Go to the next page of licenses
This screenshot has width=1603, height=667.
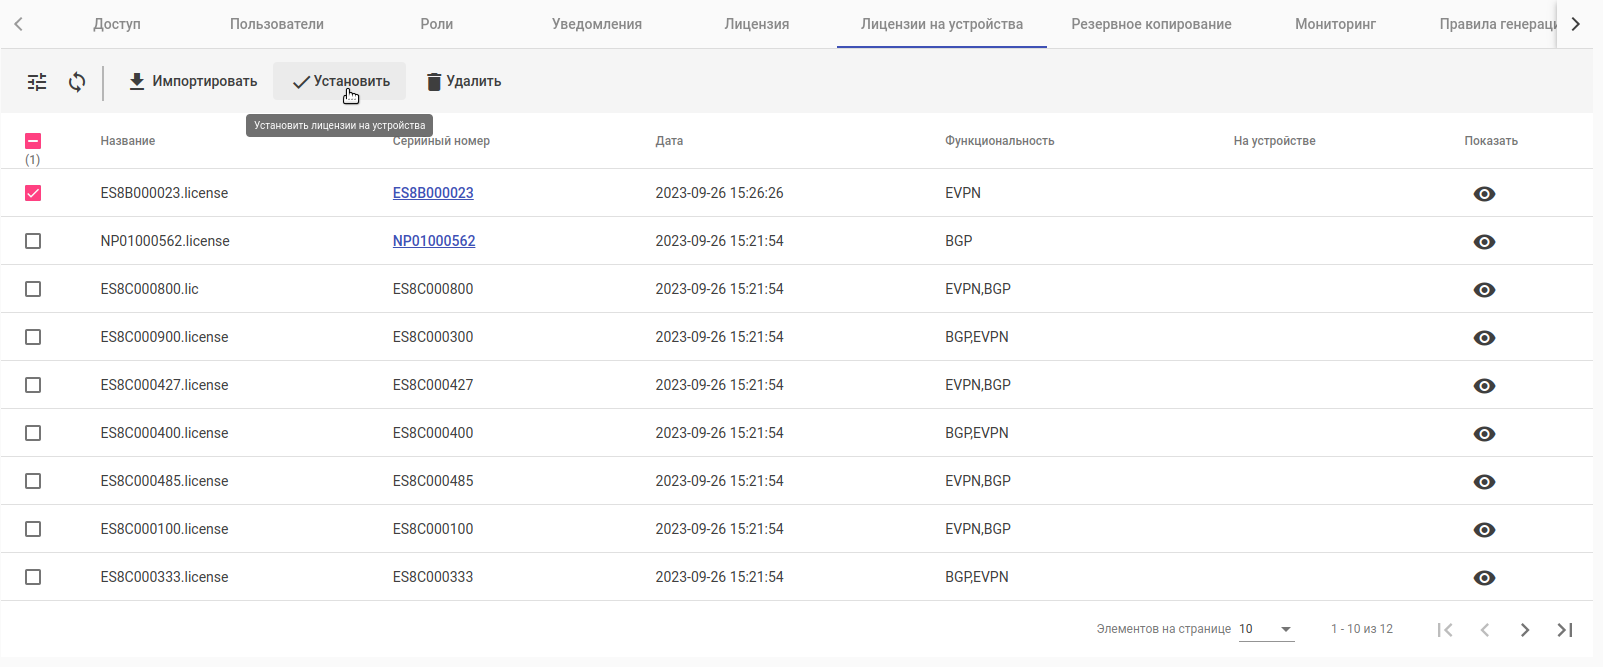(x=1525, y=630)
